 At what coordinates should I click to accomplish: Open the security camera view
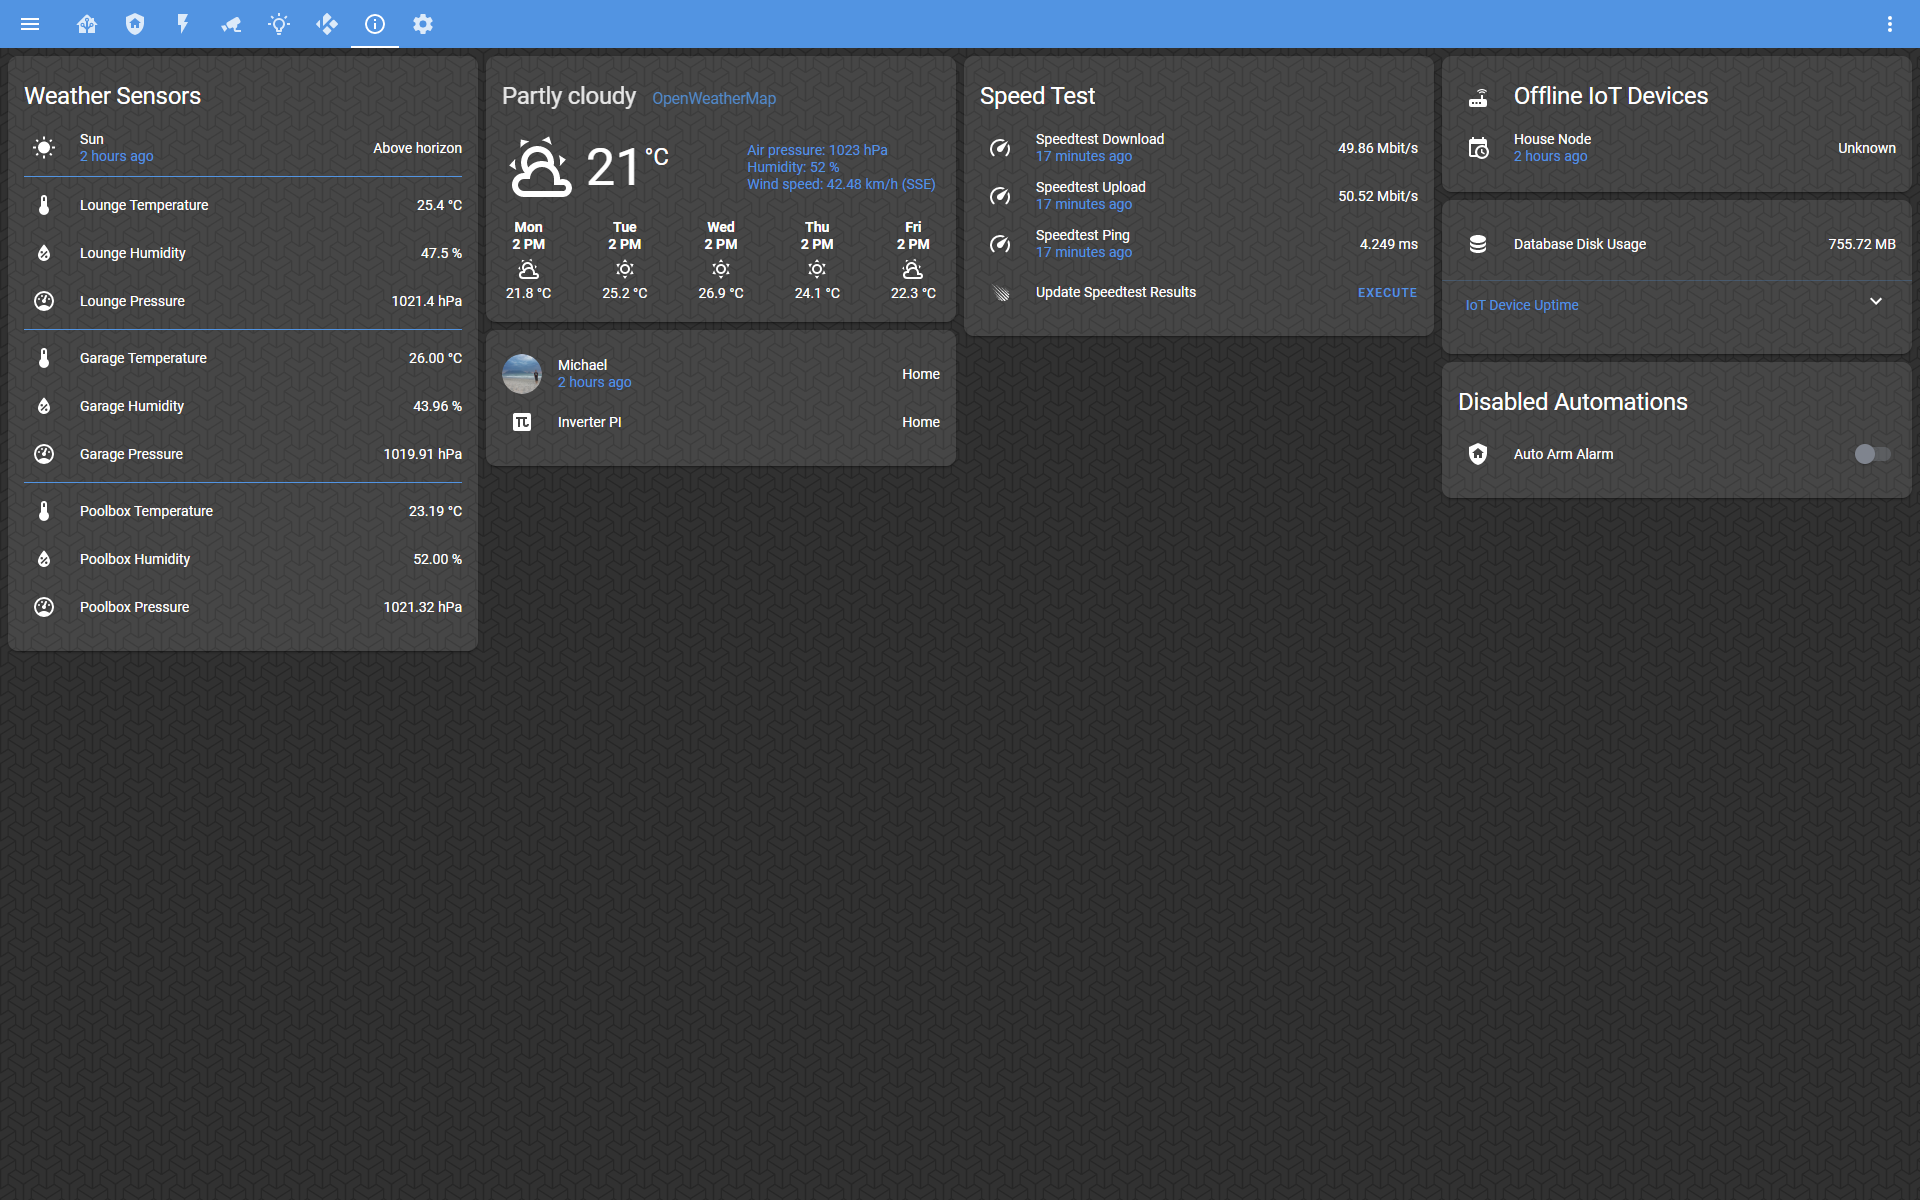pos(231,24)
